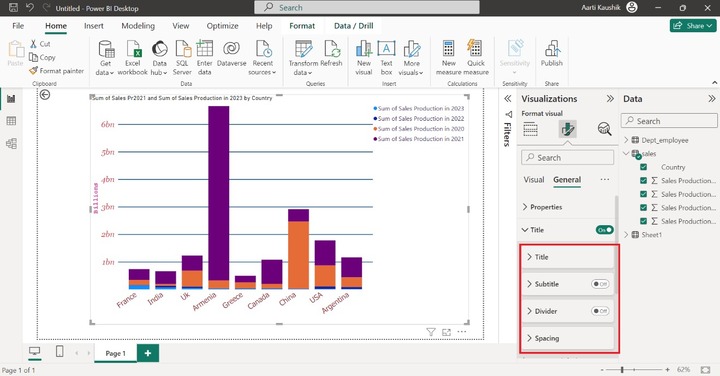Uncheck the Country field checkbox
720x376 pixels.
pos(643,167)
